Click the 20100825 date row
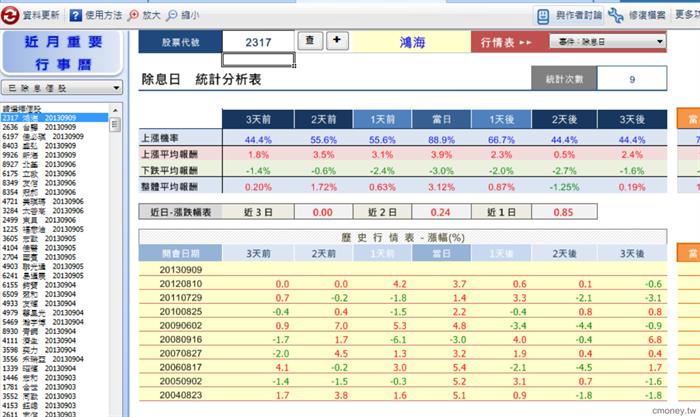The image size is (700, 417). (403, 311)
